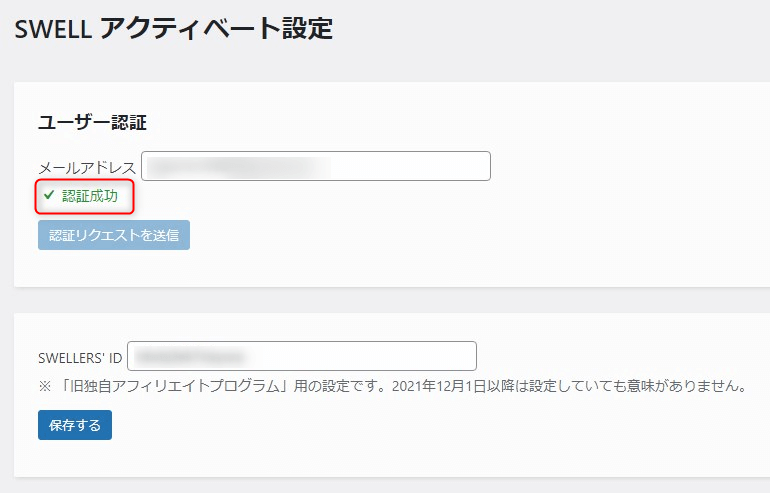Click the メールアドレス email input field
The height and width of the screenshot is (493, 770).
(x=316, y=166)
